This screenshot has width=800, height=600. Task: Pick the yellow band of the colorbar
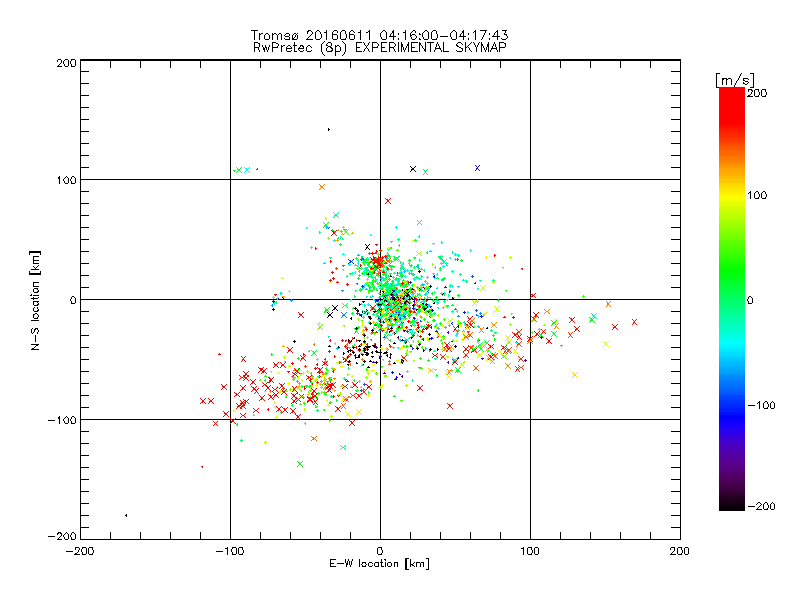[732, 196]
